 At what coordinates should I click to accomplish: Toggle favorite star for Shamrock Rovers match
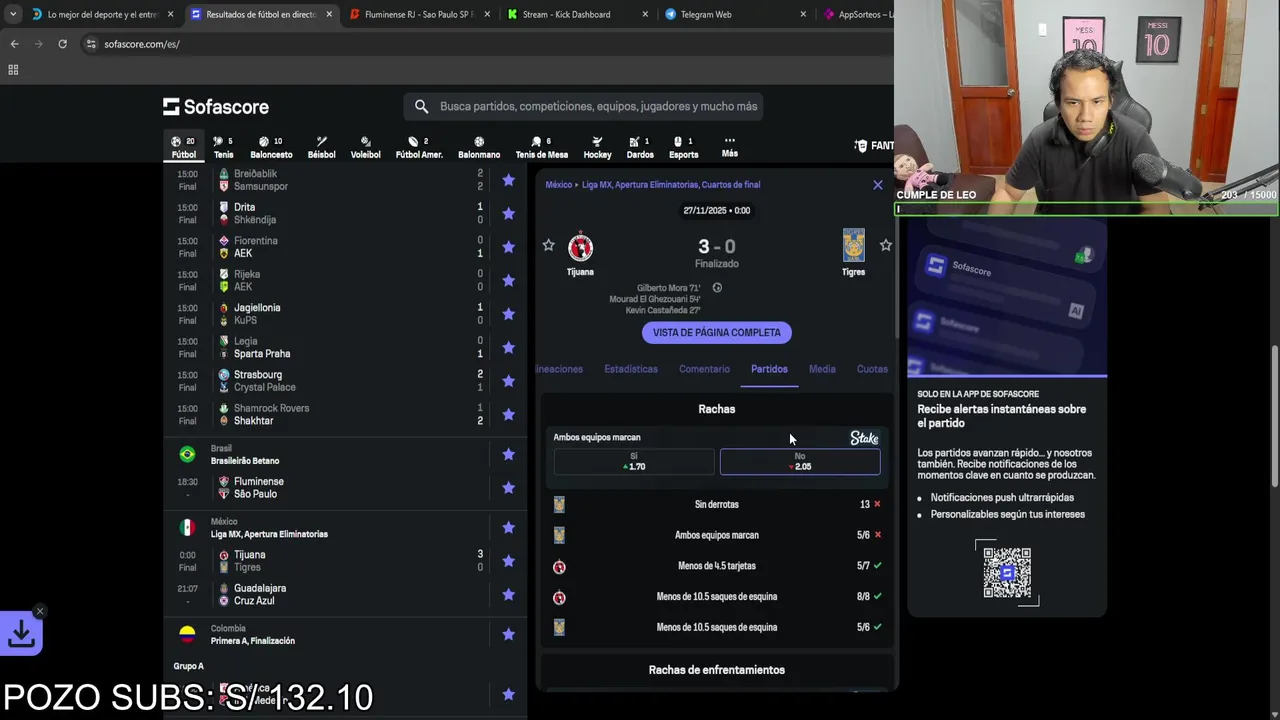pos(508,414)
